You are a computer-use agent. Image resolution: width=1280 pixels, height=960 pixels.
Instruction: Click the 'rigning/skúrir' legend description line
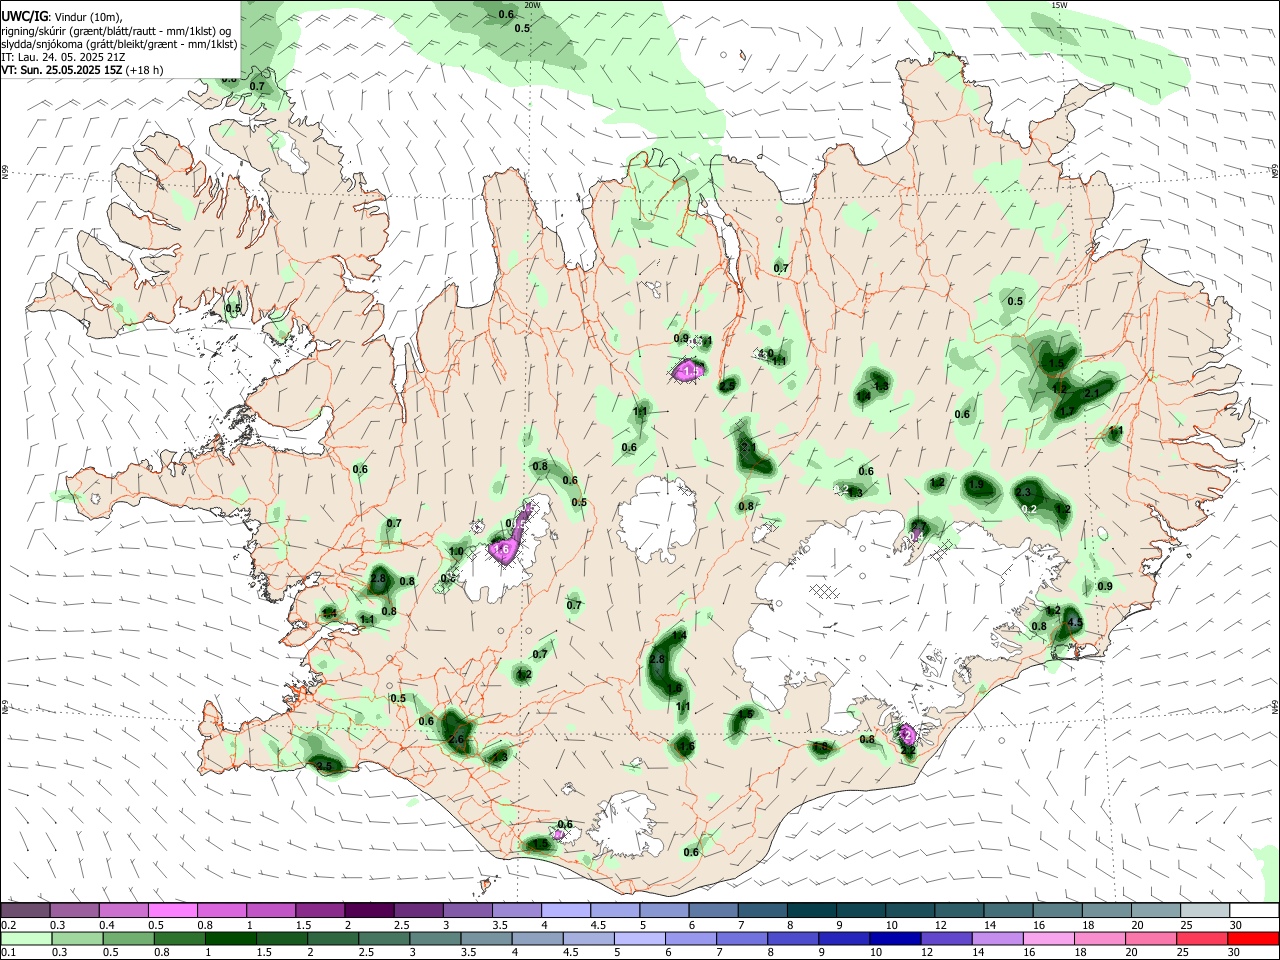pyautogui.click(x=116, y=31)
